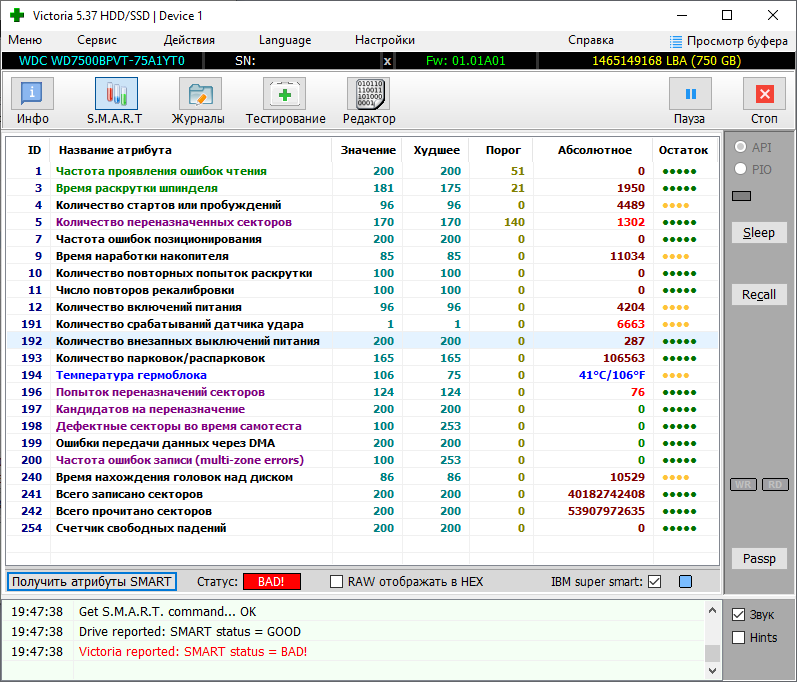
Task: Select the PIO radio button
Action: pyautogui.click(x=740, y=169)
